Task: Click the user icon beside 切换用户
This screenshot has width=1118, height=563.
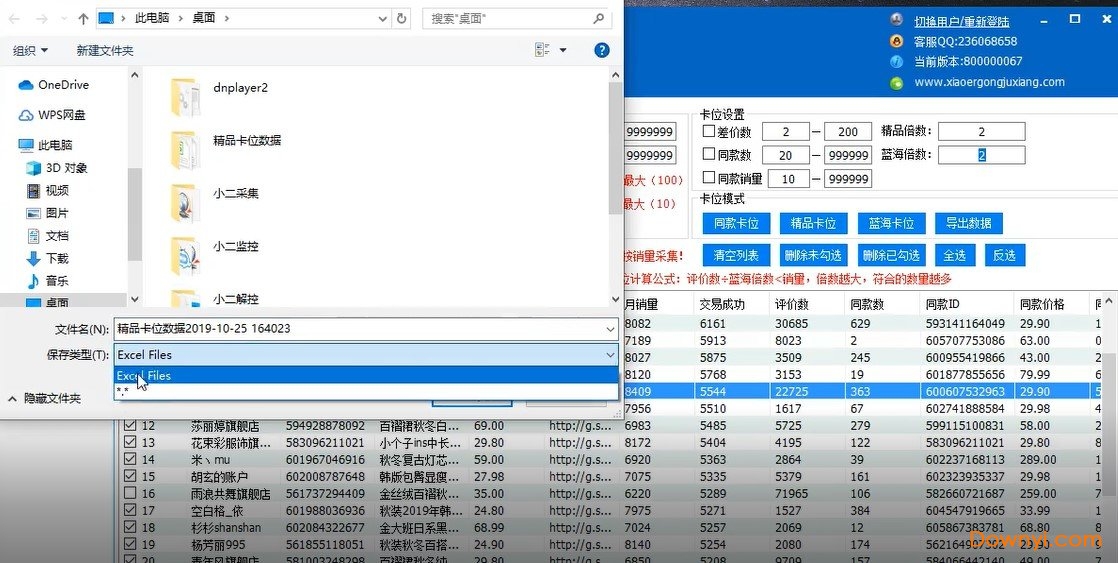Action: [896, 20]
